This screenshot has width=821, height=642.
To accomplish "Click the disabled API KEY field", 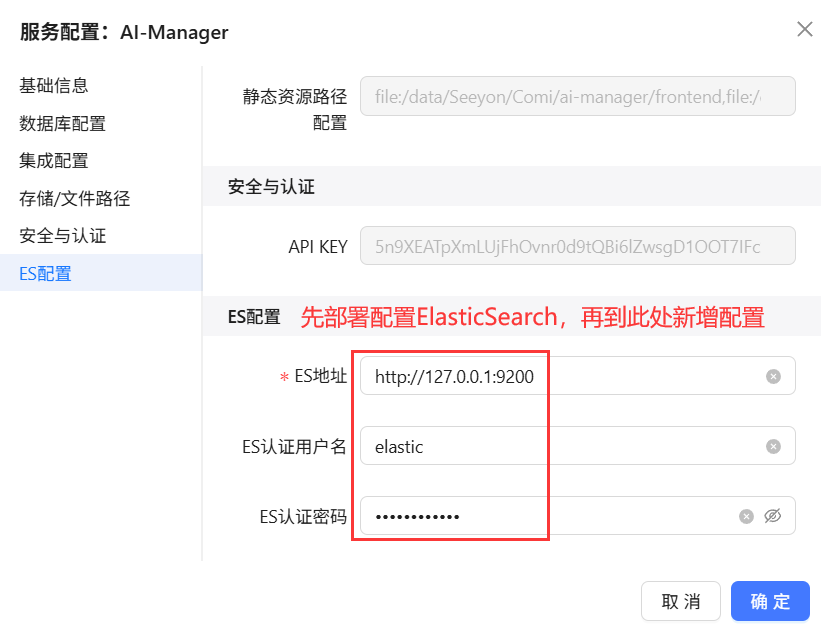I will [x=578, y=246].
